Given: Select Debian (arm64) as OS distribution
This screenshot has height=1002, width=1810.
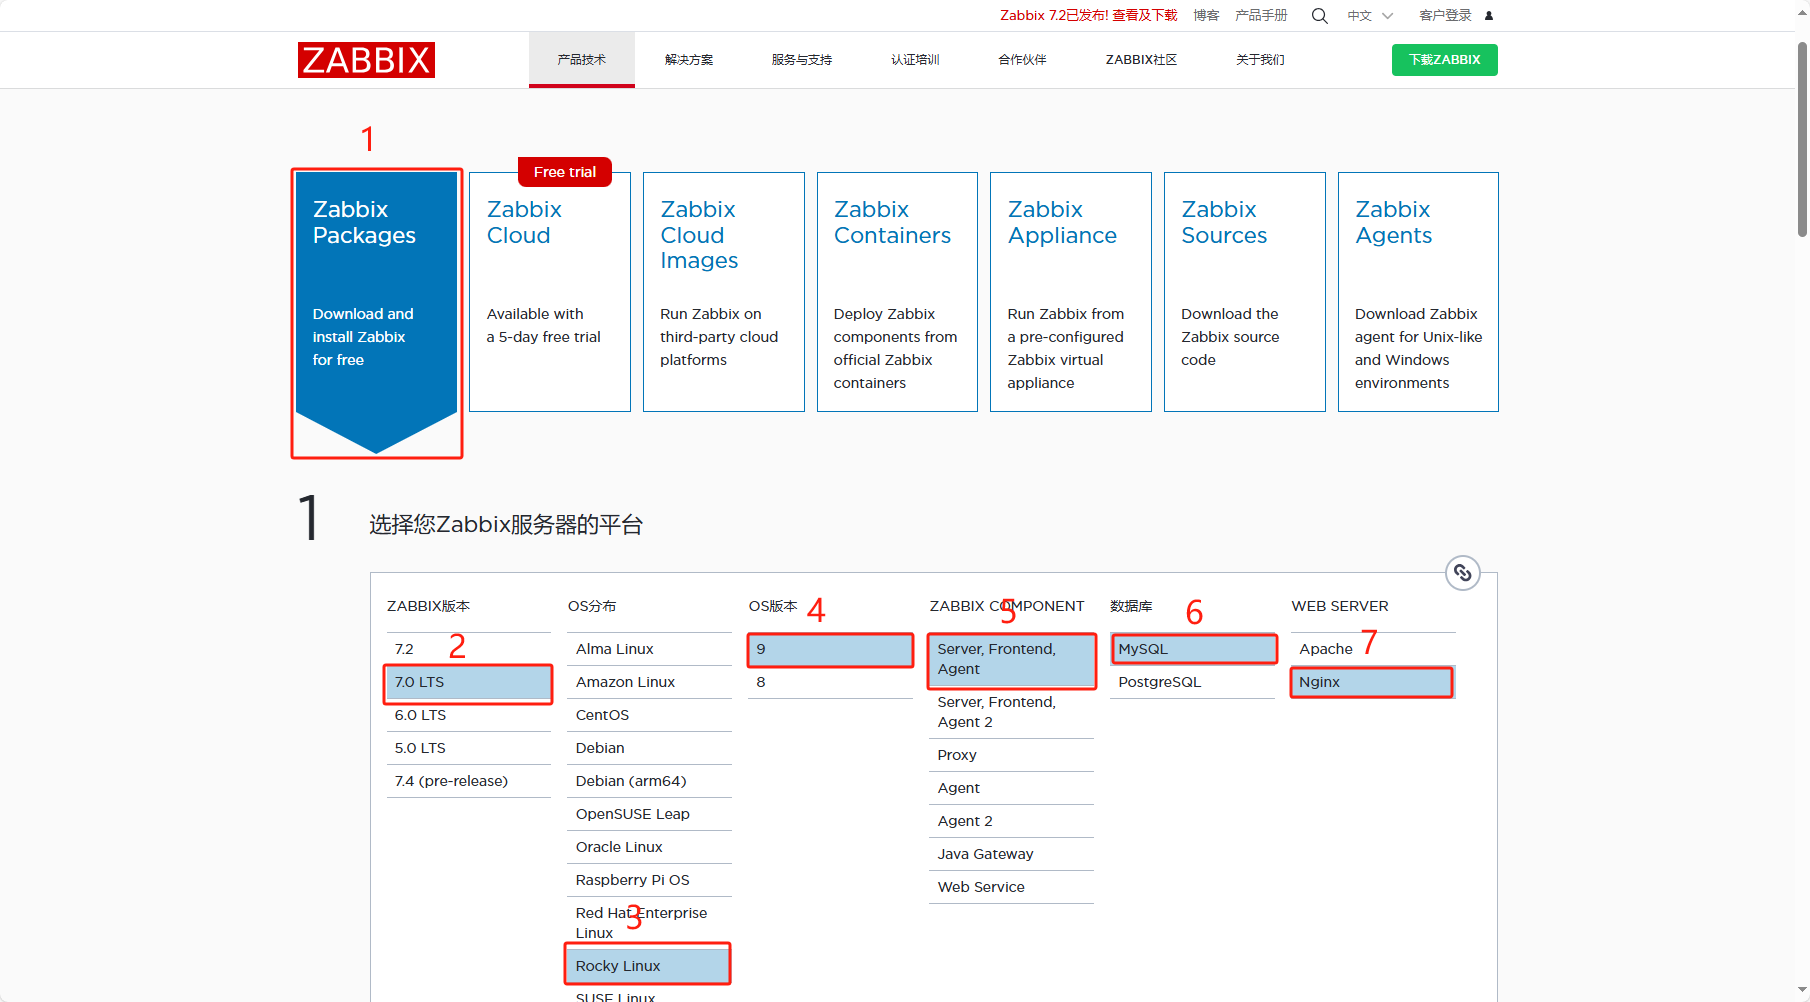Looking at the screenshot, I should (x=650, y=781).
